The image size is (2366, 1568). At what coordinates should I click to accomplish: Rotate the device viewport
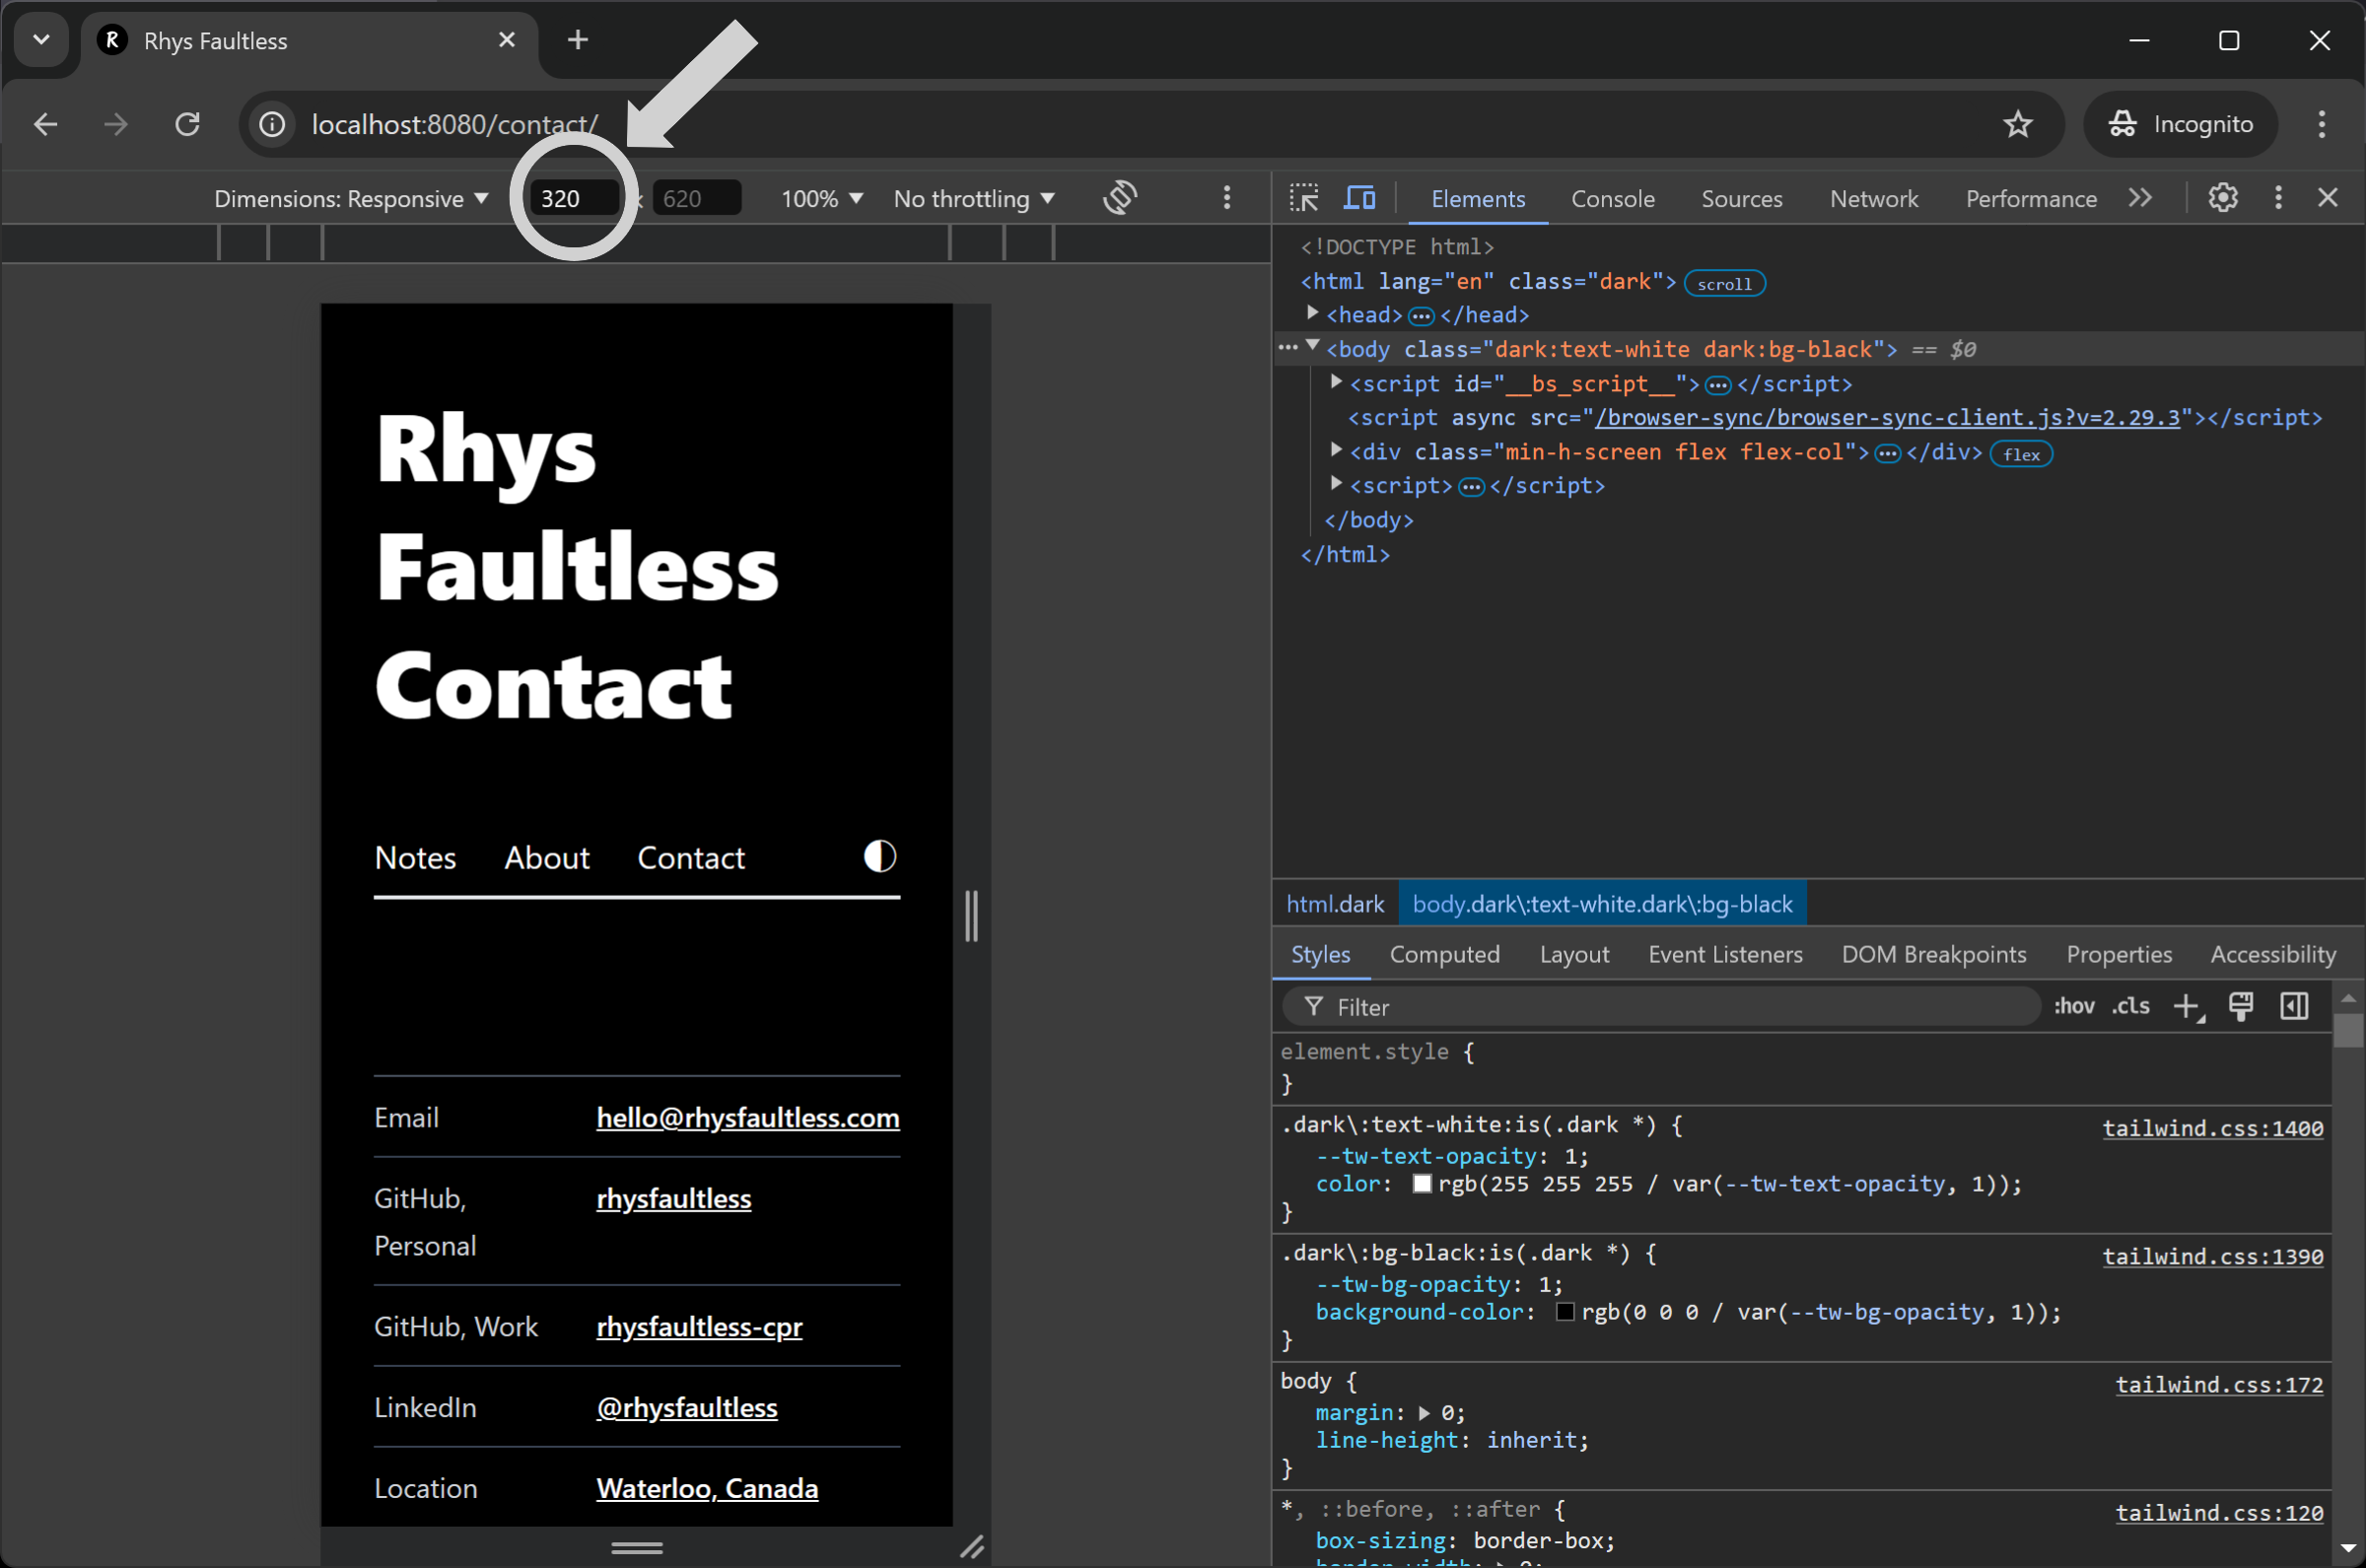coord(1120,198)
